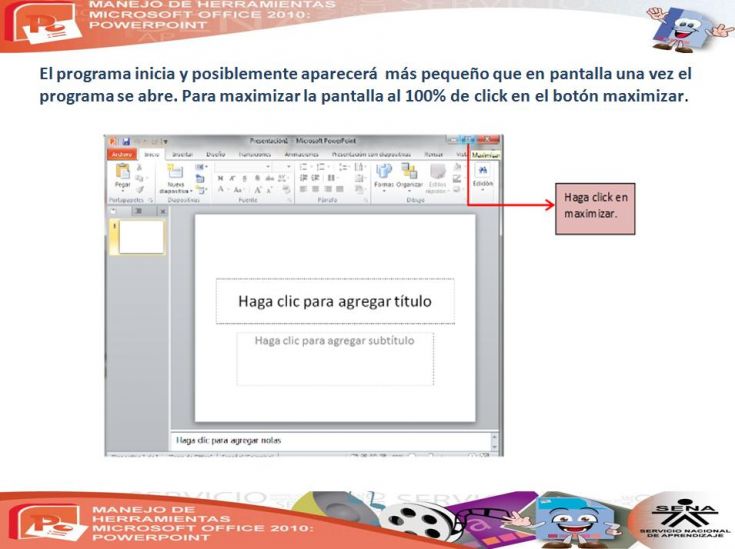
Task: Click the increase list level icon
Action: [x=315, y=178]
